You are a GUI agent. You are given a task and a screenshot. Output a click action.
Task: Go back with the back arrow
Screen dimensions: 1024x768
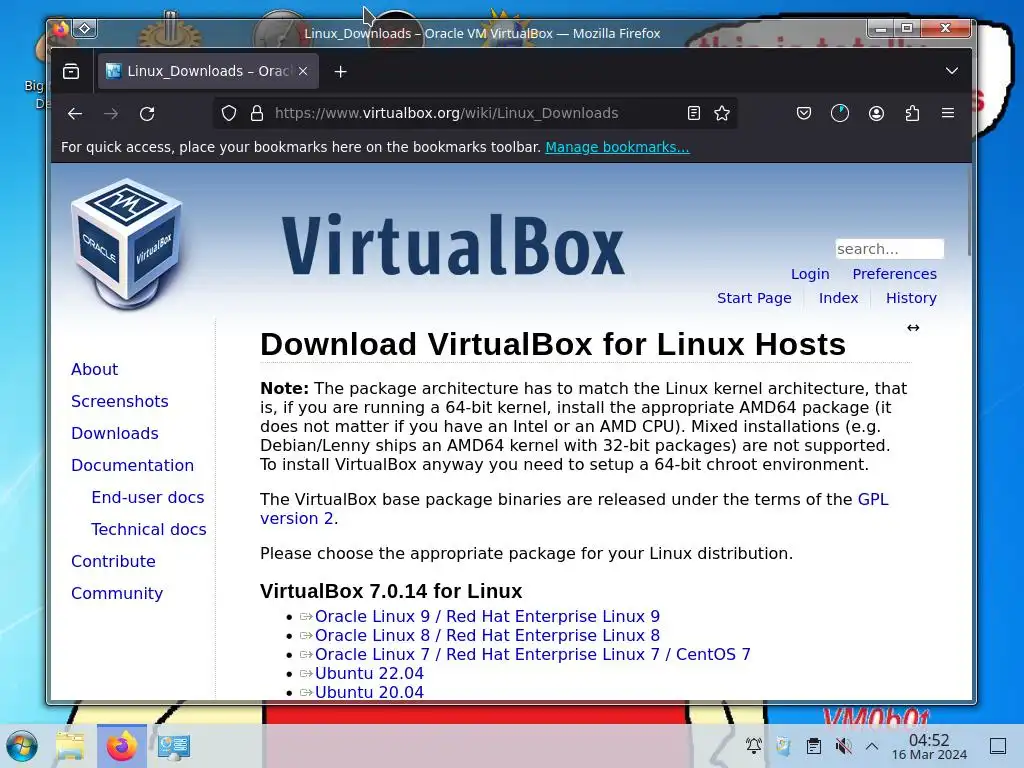pos(75,114)
